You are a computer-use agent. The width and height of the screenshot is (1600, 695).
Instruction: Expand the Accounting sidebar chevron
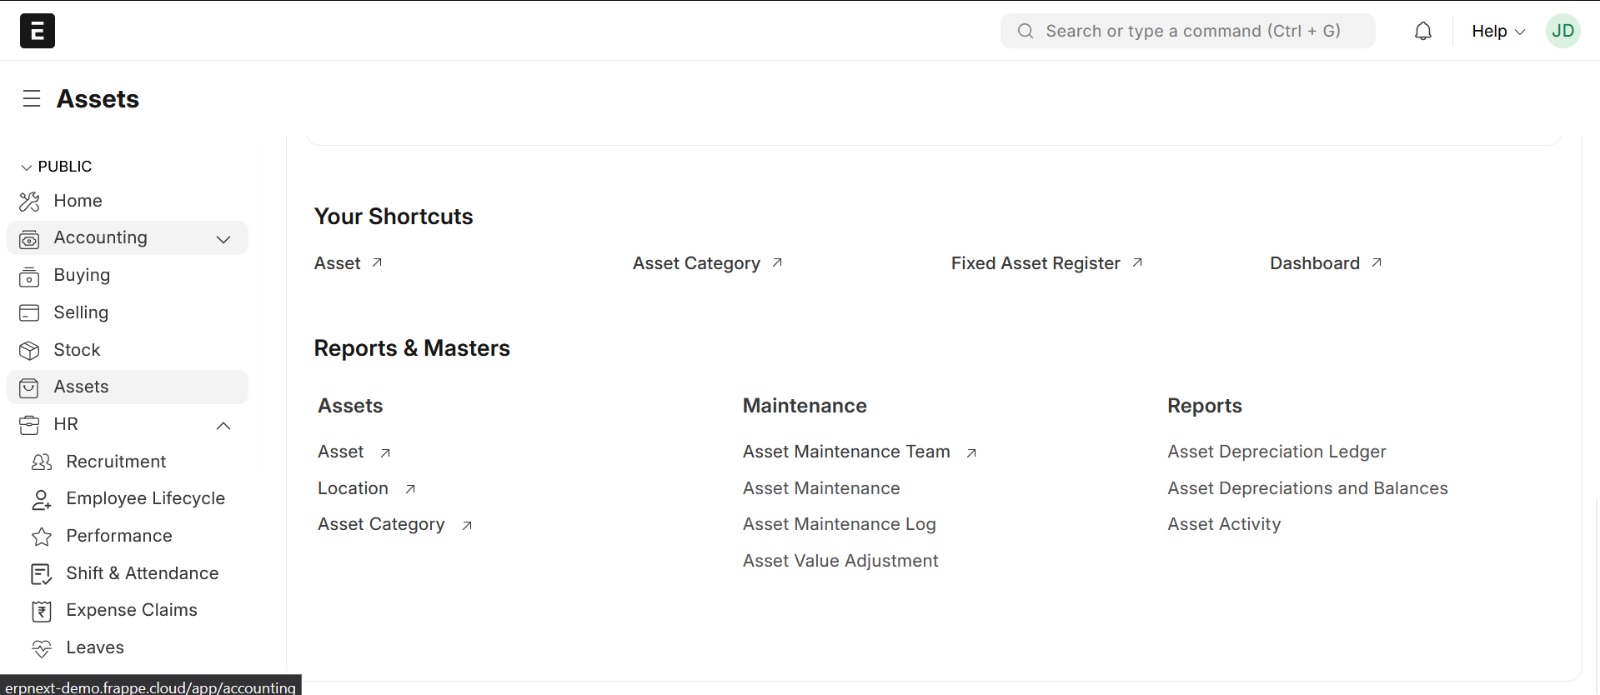[x=223, y=239]
